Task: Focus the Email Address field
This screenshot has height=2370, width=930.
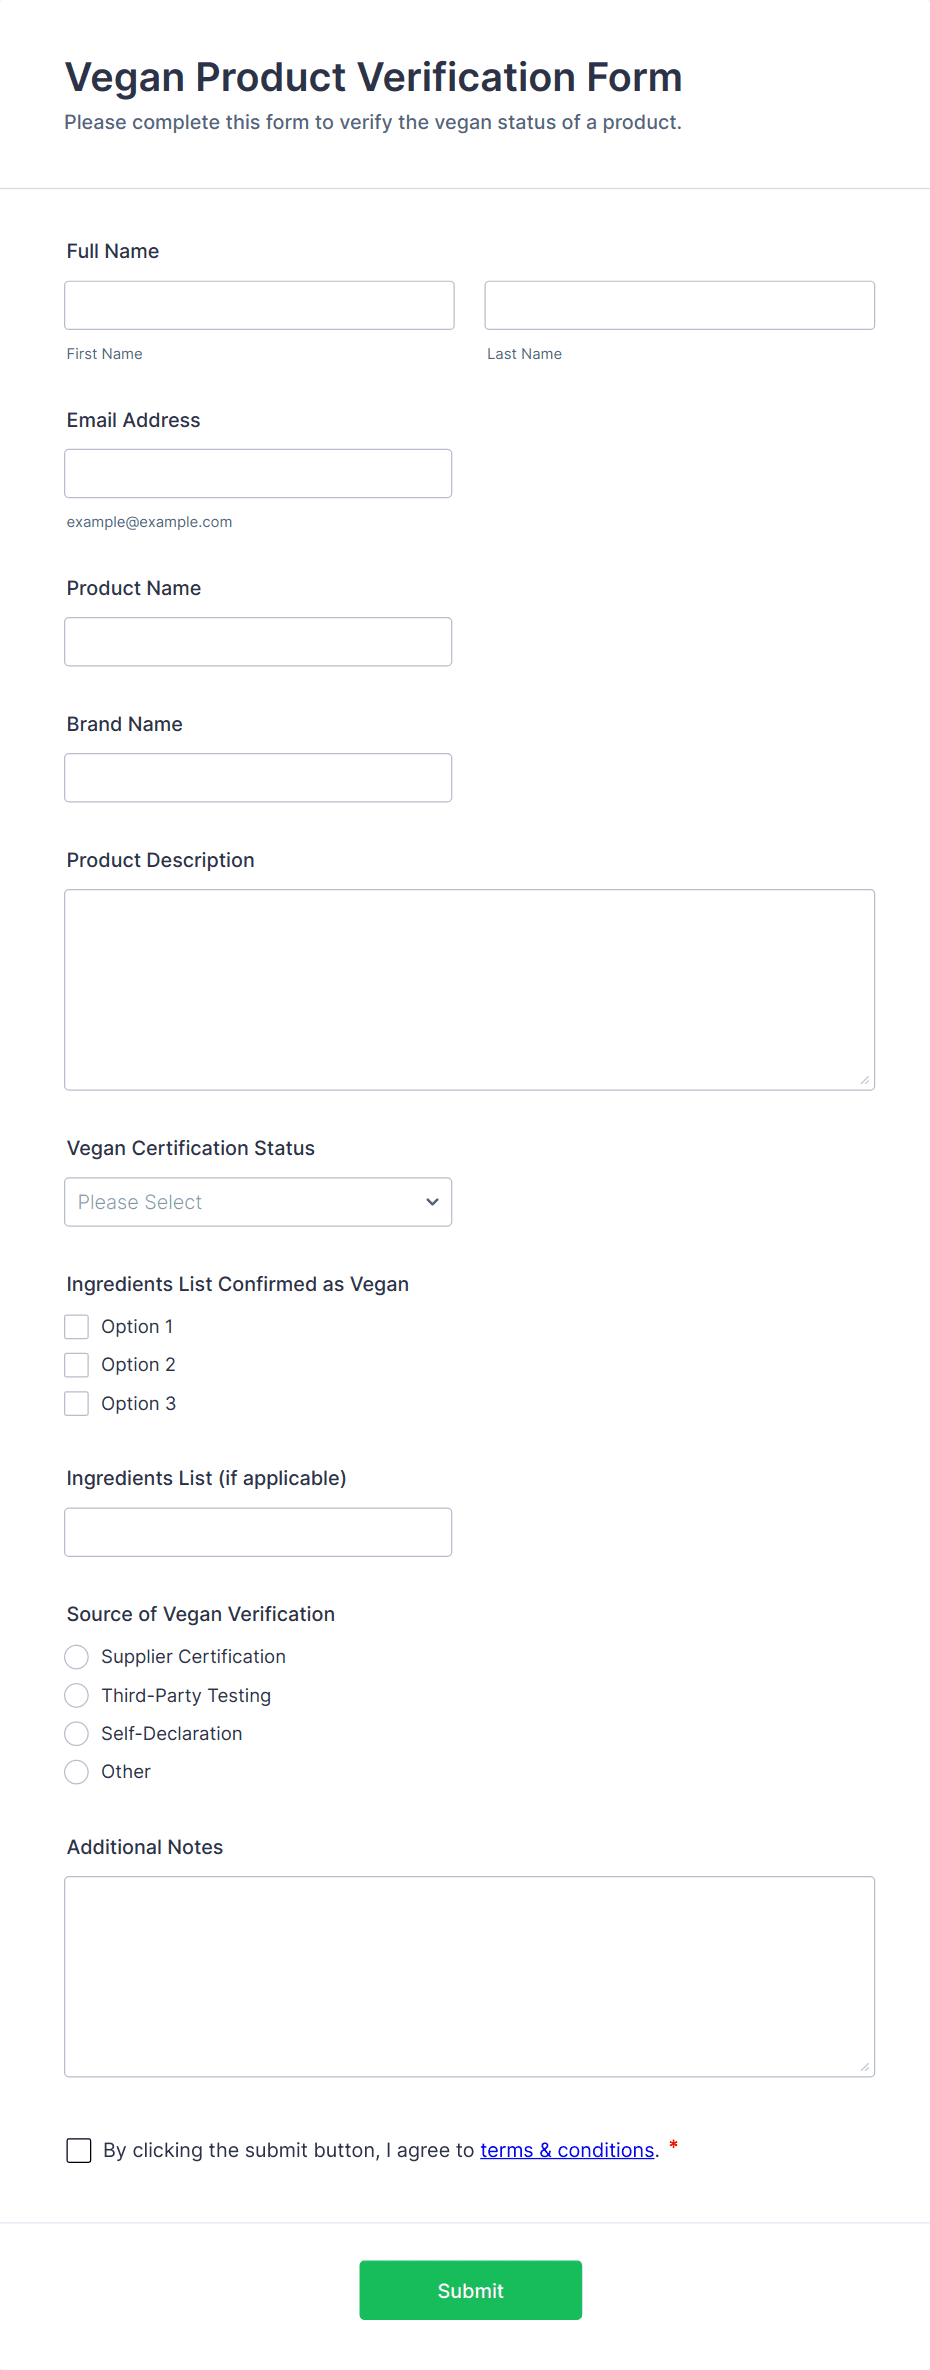Action: (x=258, y=473)
